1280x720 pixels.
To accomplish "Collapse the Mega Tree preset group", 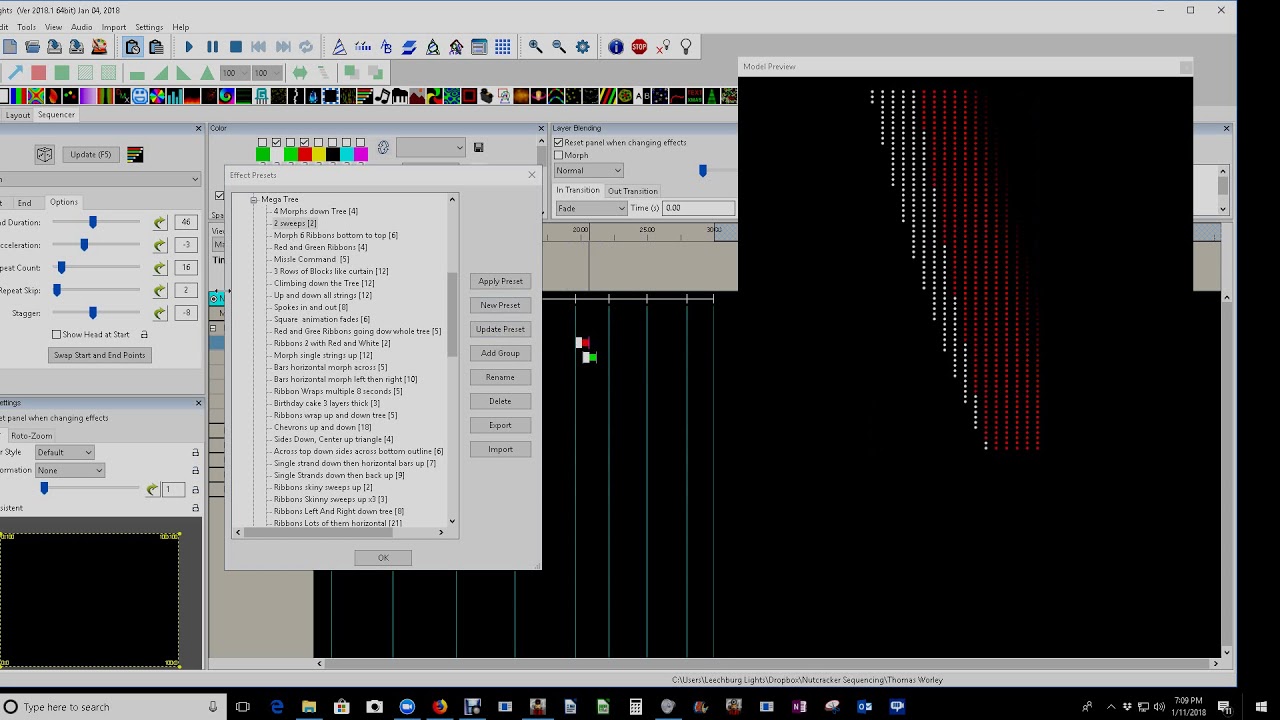I will [254, 199].
